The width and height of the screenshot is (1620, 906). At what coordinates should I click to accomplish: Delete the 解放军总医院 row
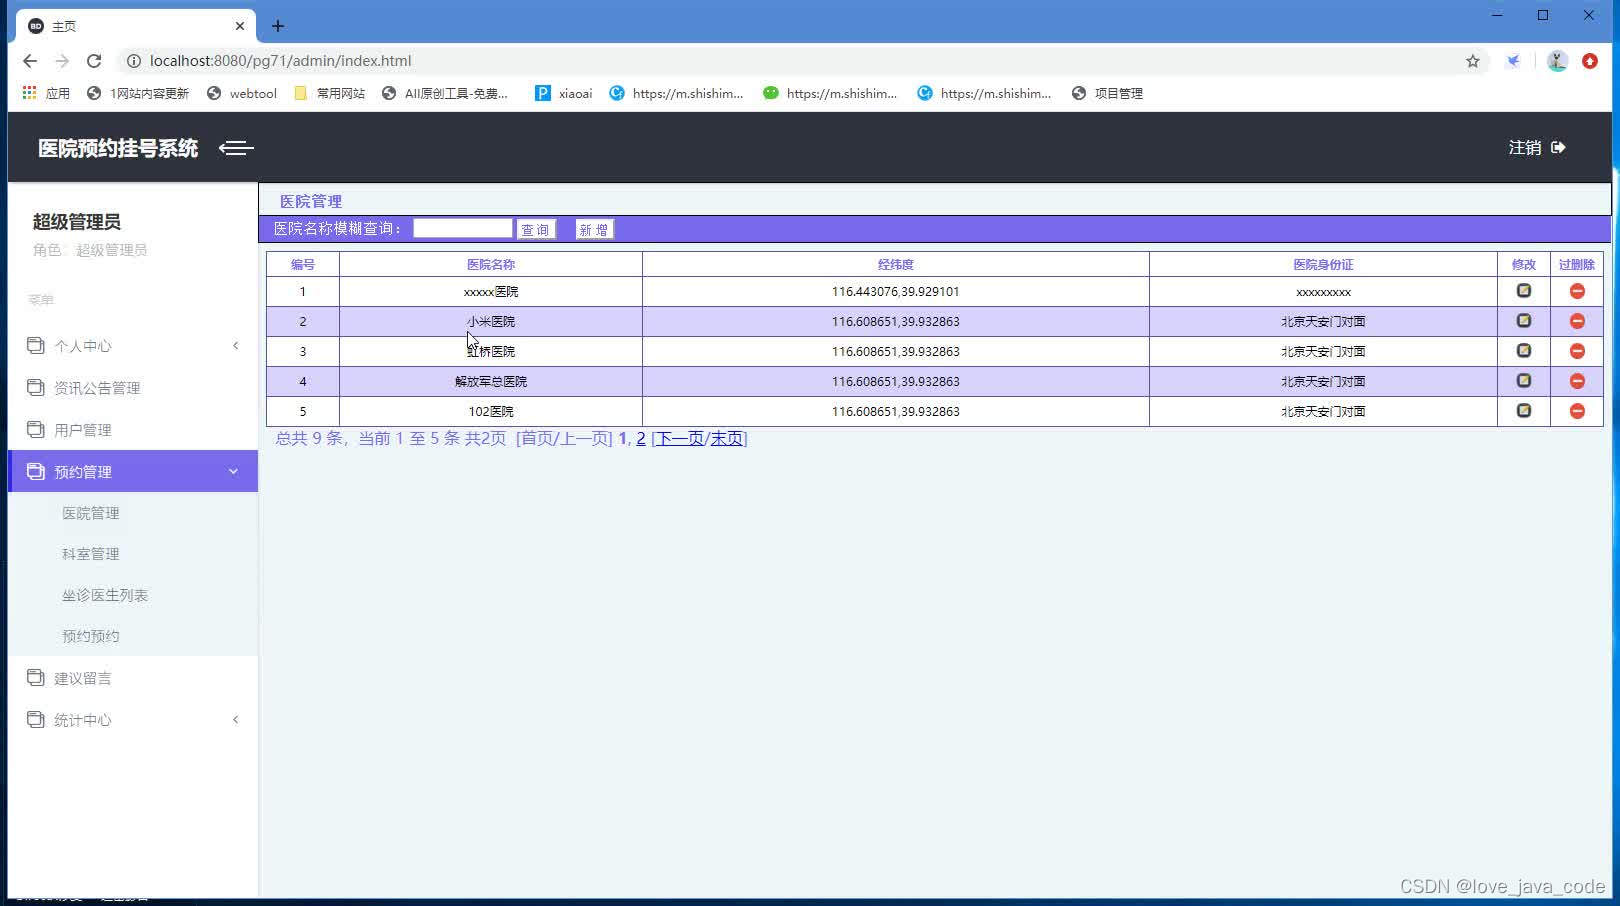point(1577,381)
